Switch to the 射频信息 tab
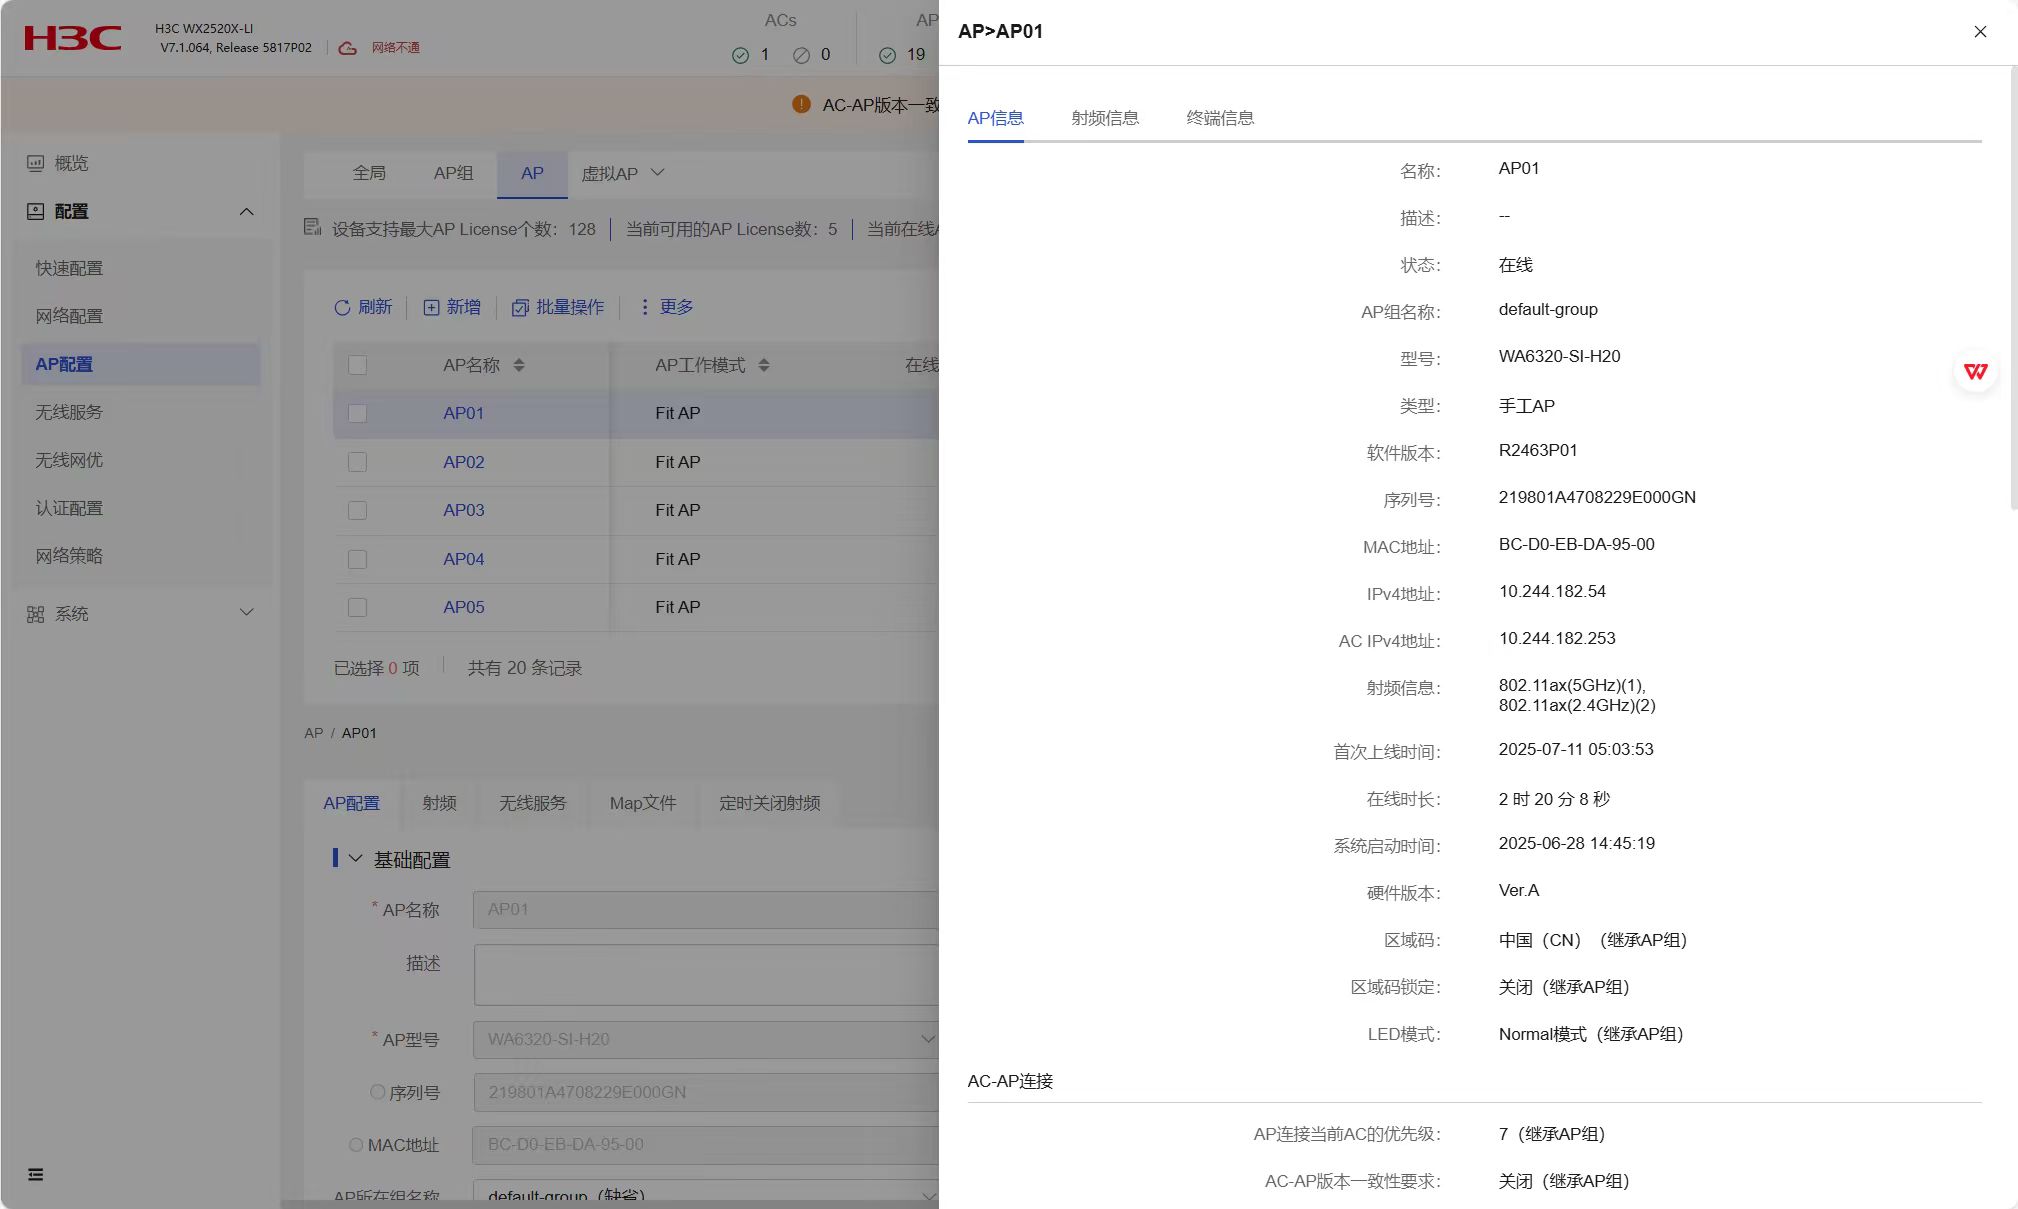 [x=1105, y=118]
